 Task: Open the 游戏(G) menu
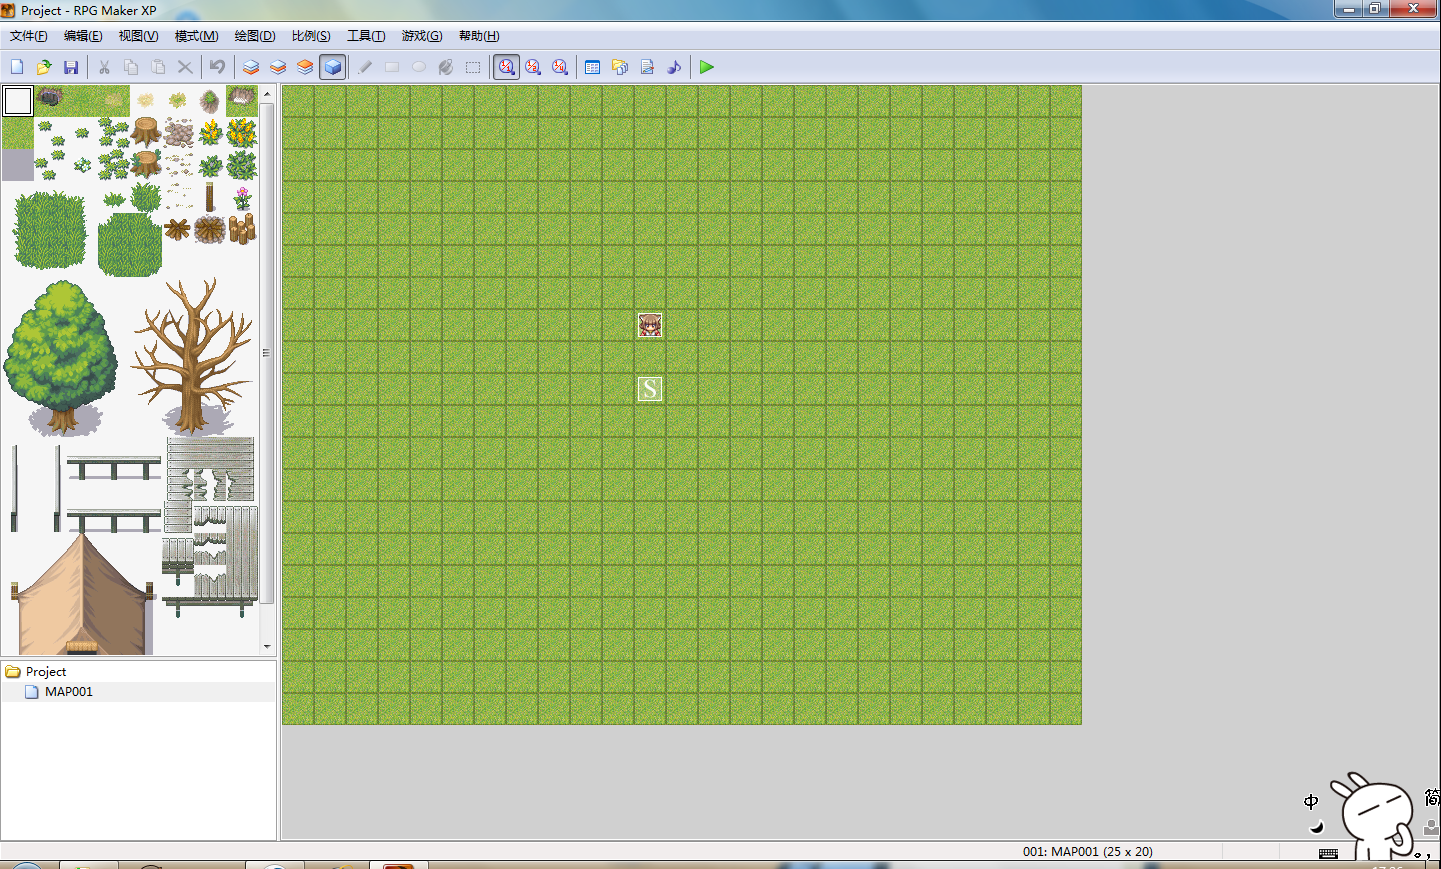[x=422, y=36]
